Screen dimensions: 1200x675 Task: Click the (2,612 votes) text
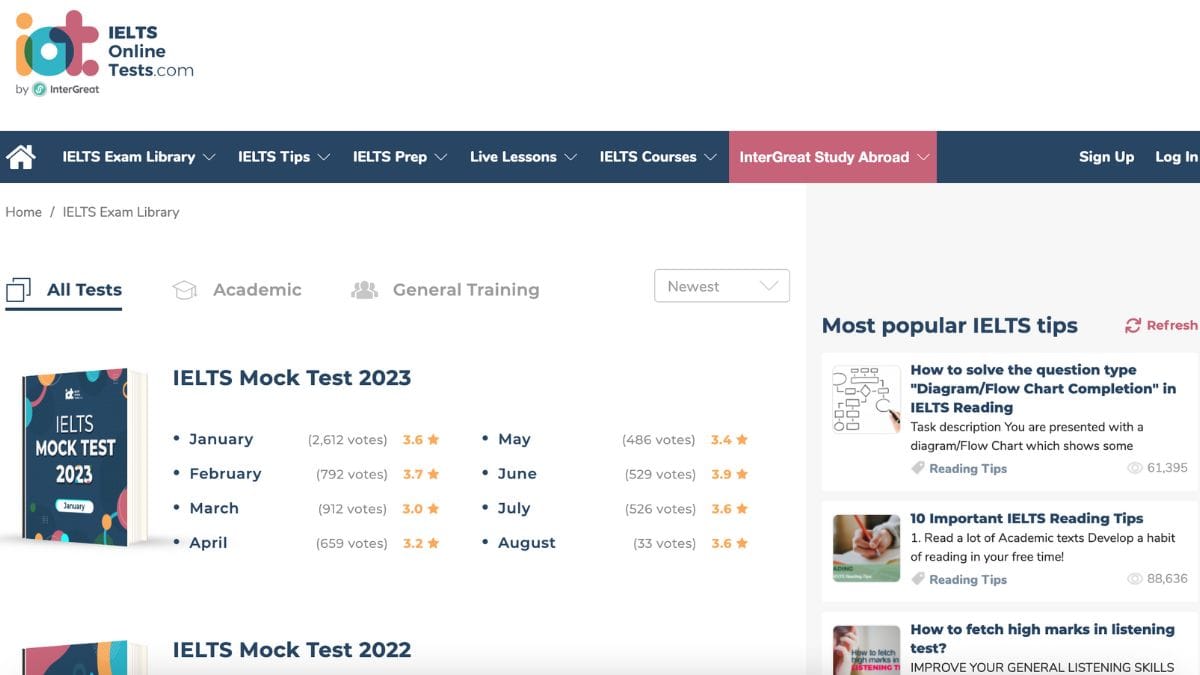point(347,440)
